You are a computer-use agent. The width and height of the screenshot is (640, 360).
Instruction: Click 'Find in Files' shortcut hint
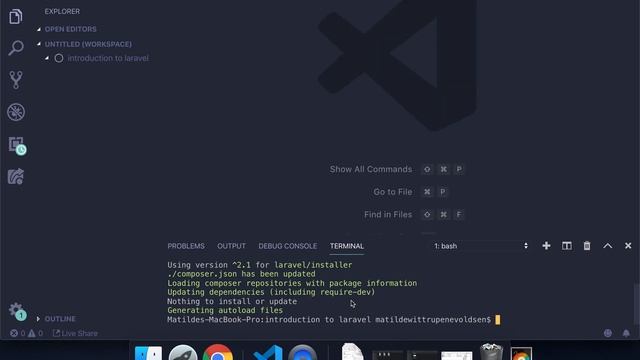388,214
